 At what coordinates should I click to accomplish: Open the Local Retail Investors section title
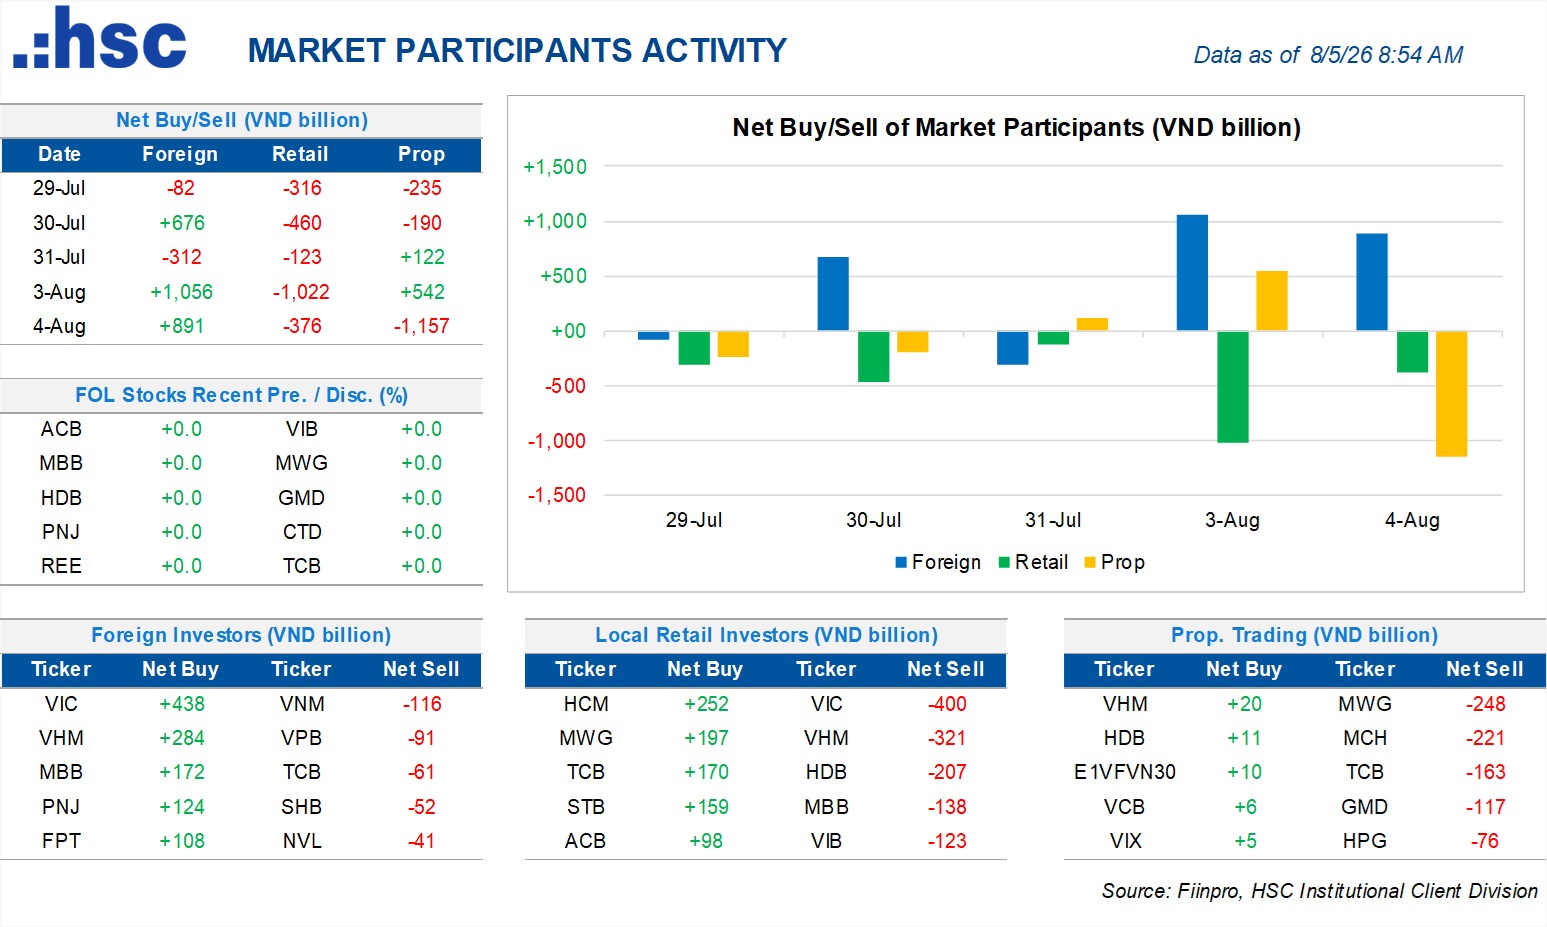[766, 635]
